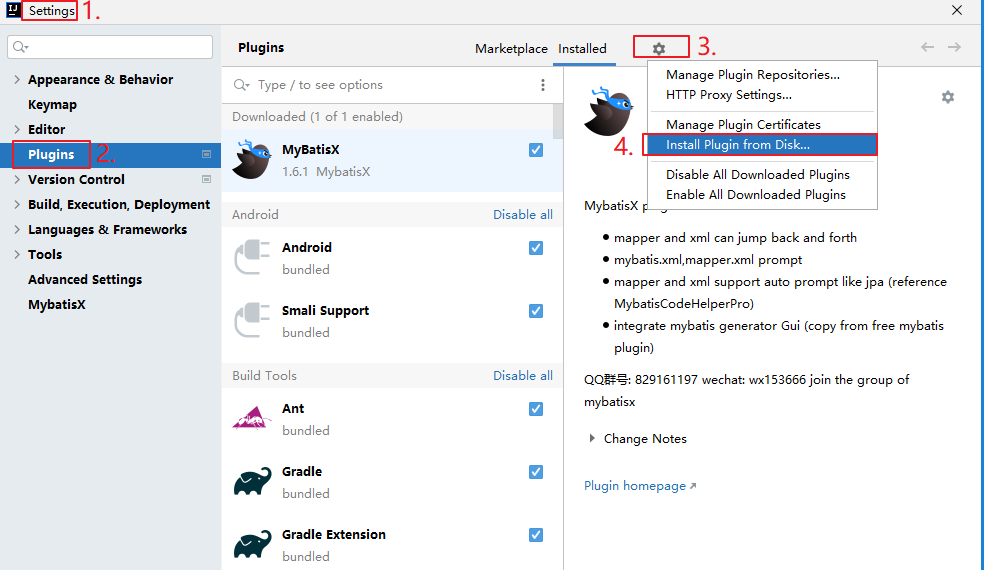This screenshot has width=984, height=570.
Task: Select the Gradle Extension plugin name
Action: (x=334, y=534)
